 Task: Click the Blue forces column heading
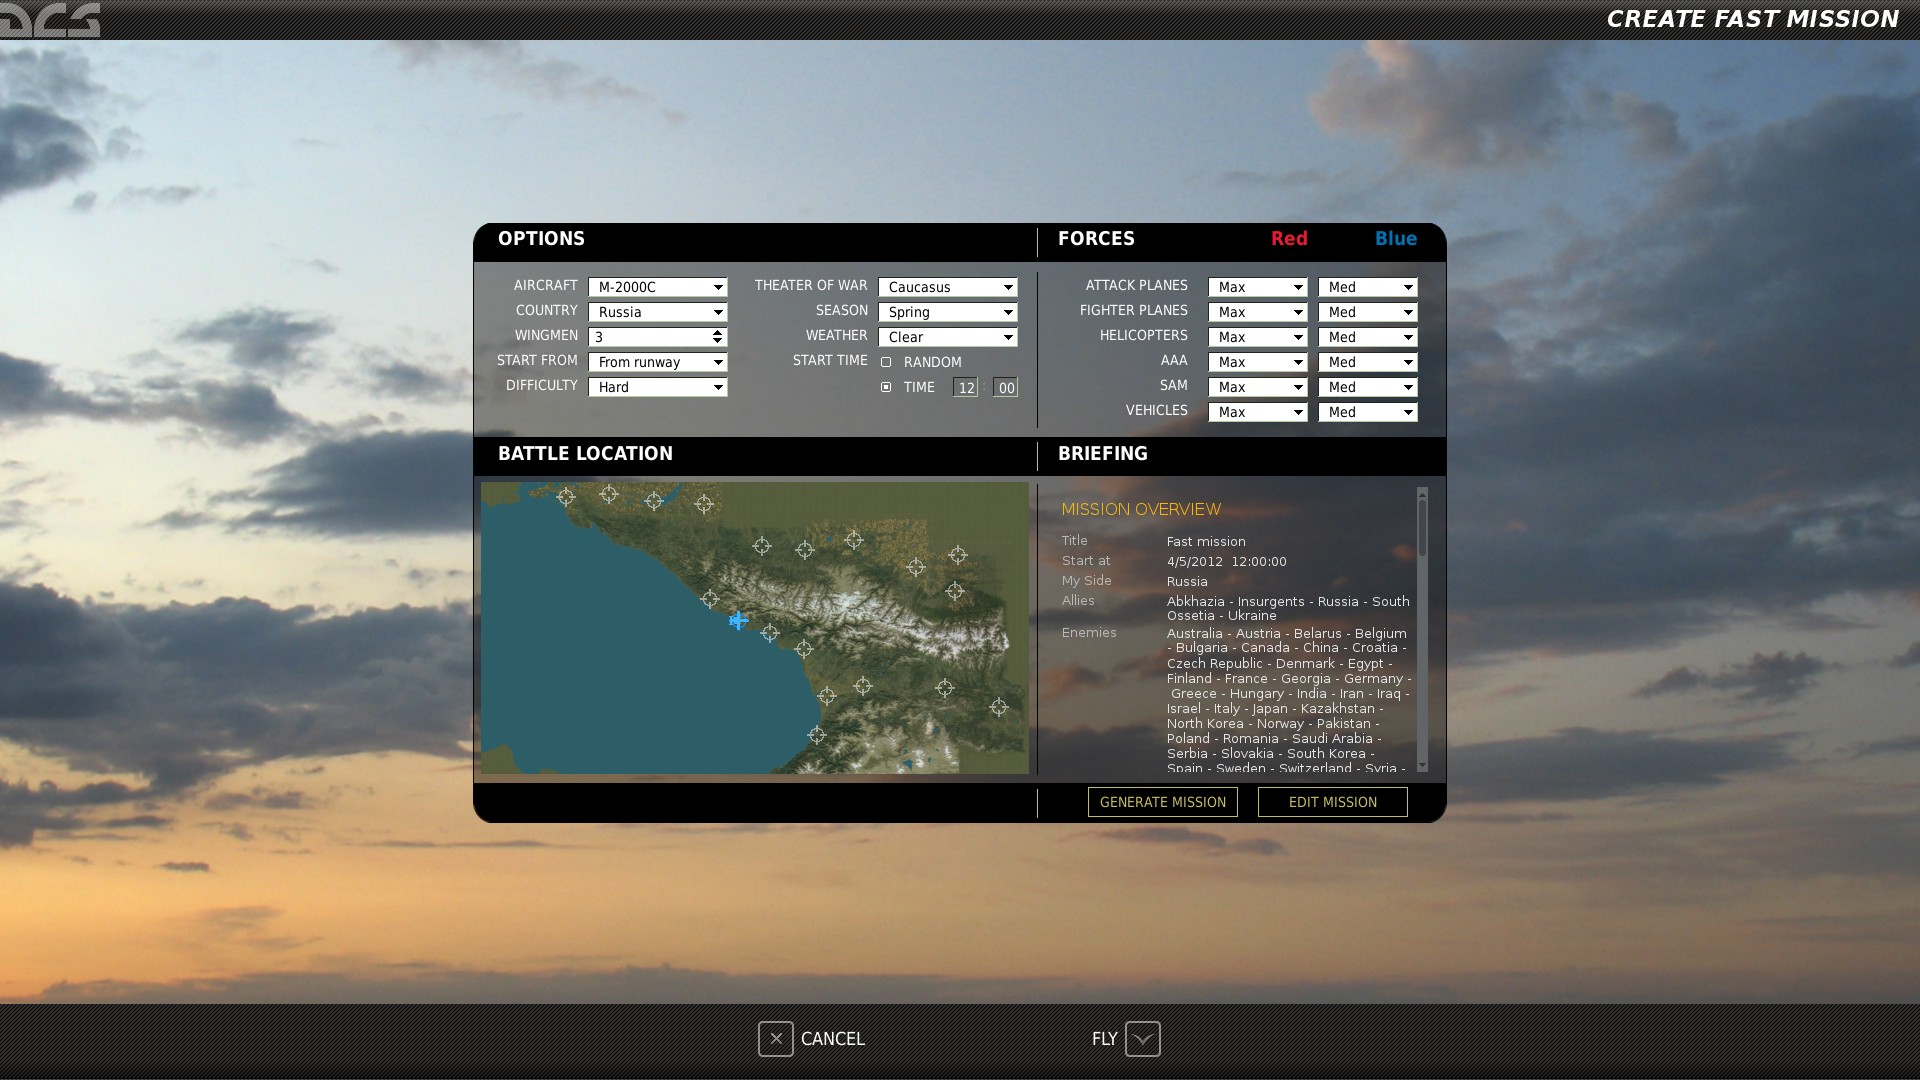pyautogui.click(x=1396, y=239)
